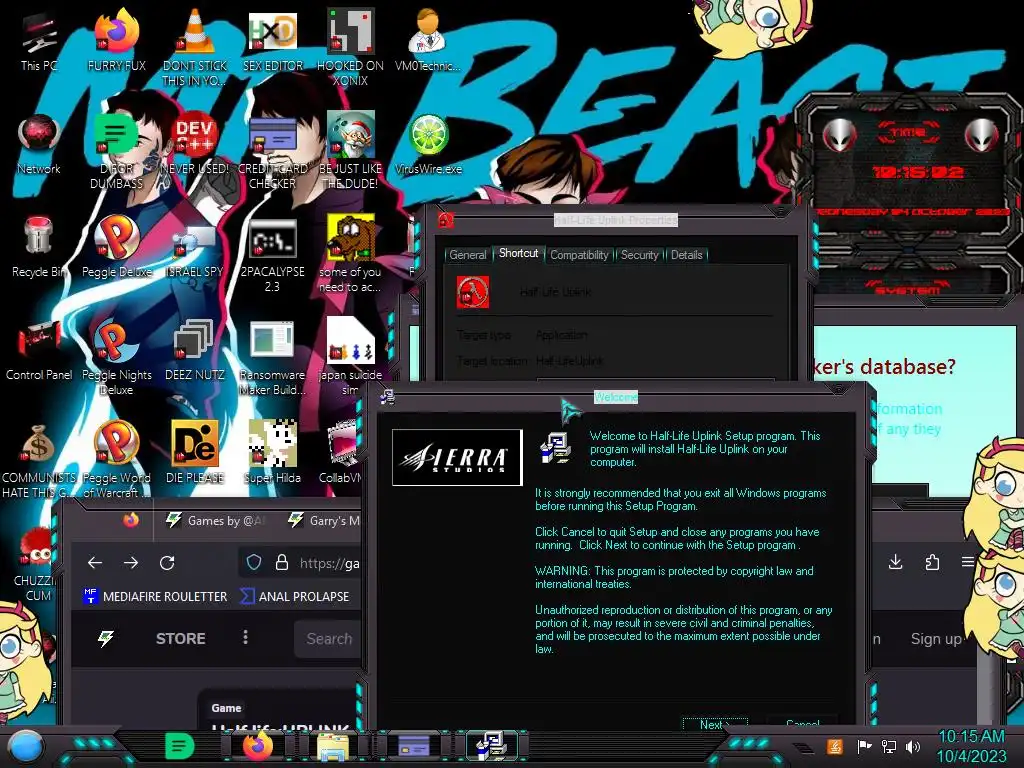Open File Explorer from the taskbar

tap(332, 746)
